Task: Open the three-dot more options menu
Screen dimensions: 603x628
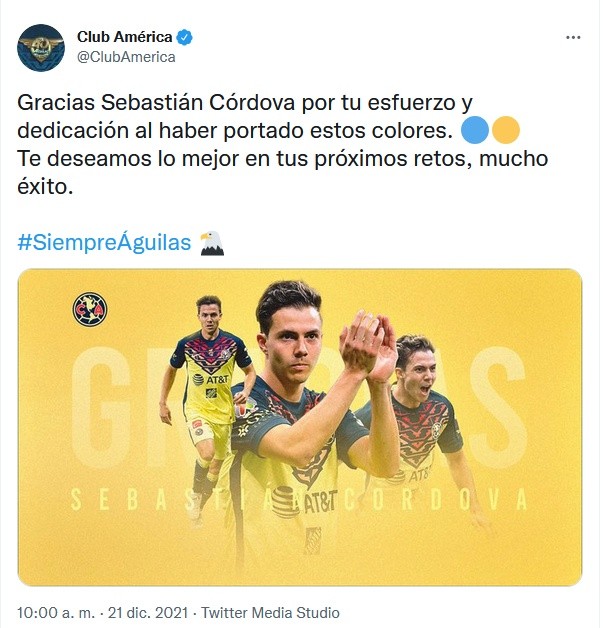Action: coord(573,38)
